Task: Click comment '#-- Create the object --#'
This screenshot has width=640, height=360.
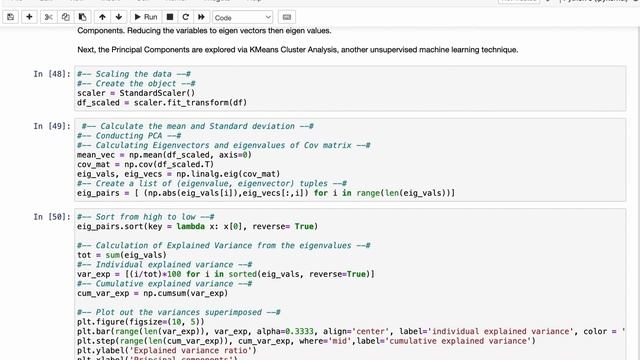Action: tap(136, 84)
